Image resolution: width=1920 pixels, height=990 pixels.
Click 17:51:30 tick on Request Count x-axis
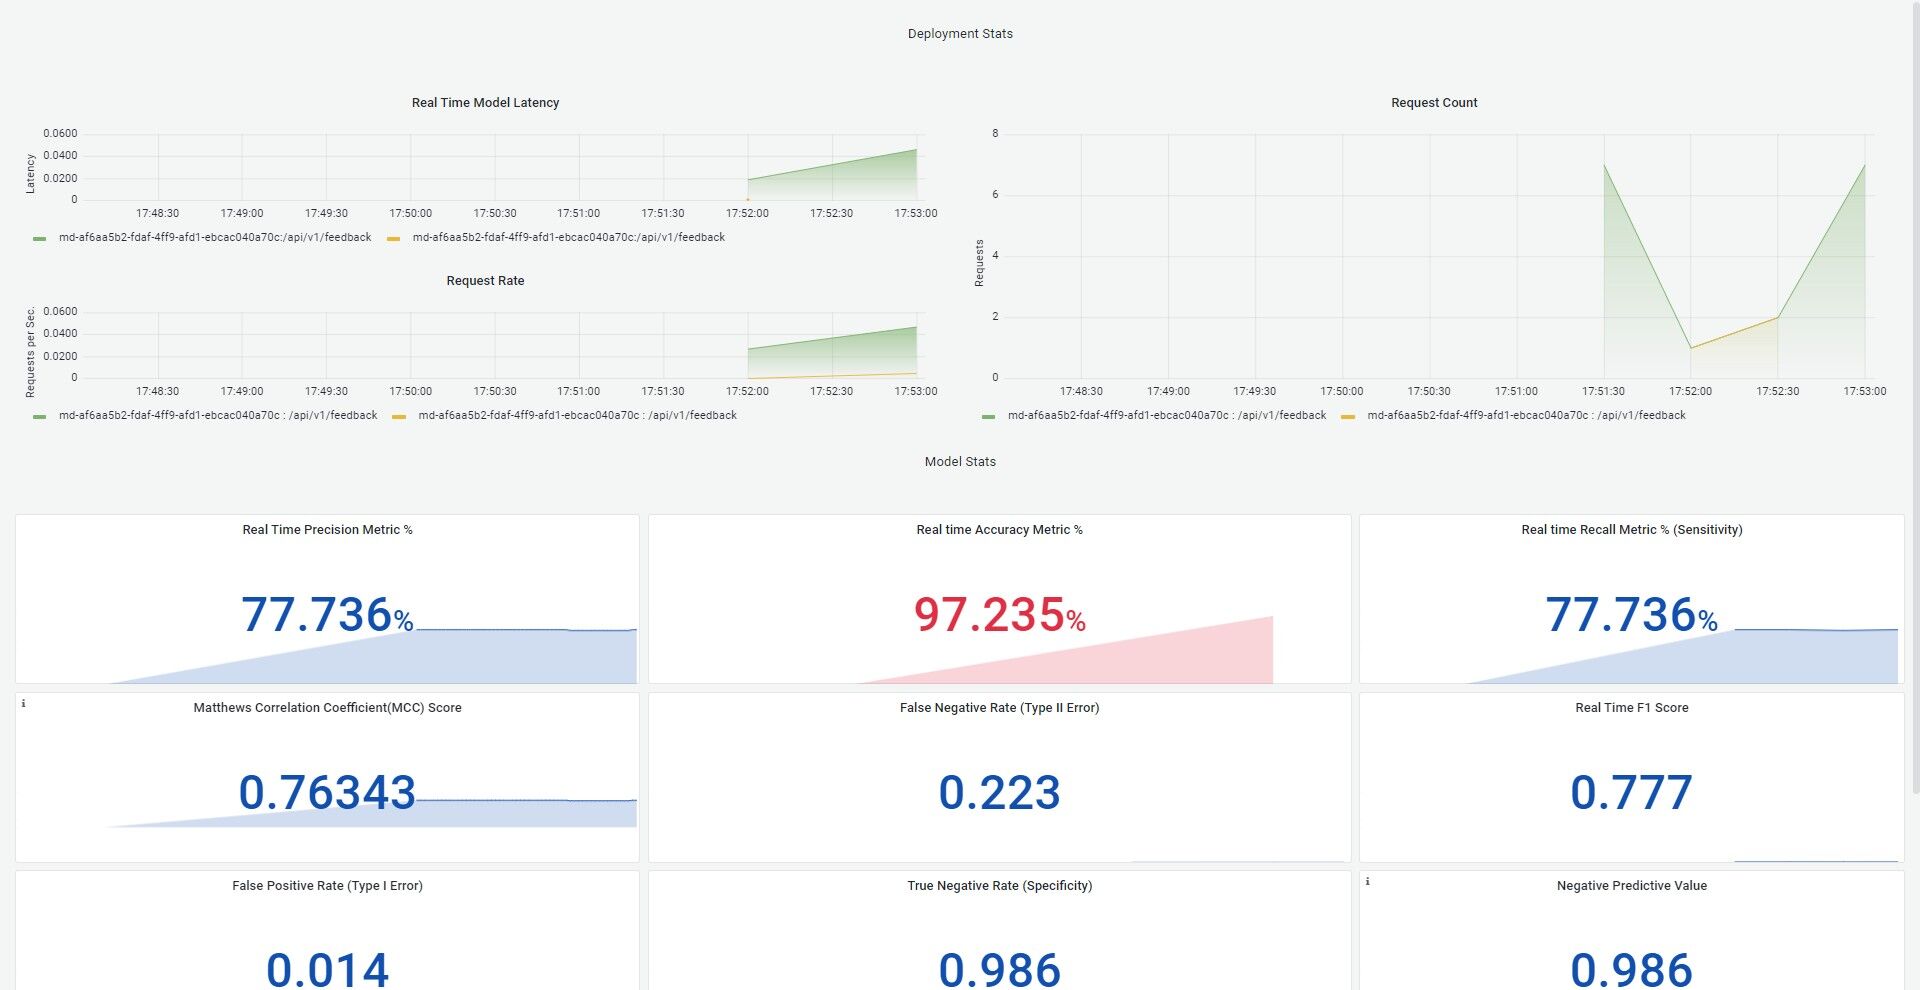click(1603, 392)
